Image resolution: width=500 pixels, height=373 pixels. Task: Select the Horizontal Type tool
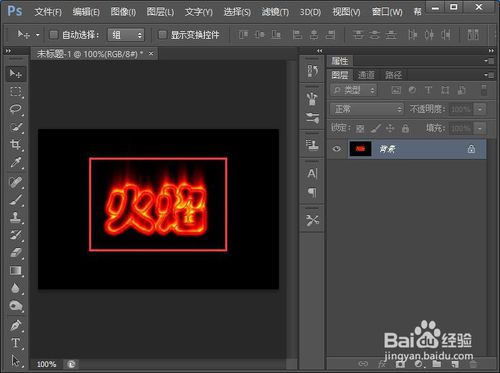pos(15,343)
